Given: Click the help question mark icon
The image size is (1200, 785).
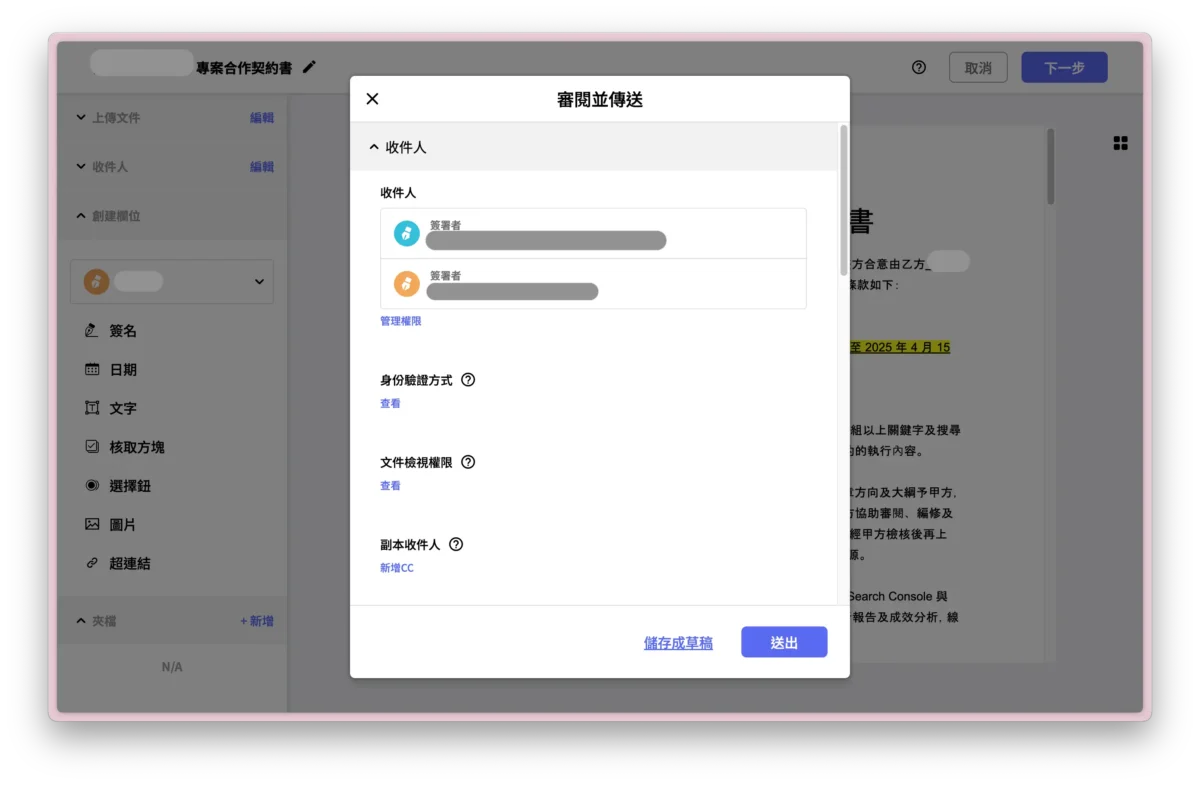Looking at the screenshot, I should click(918, 67).
